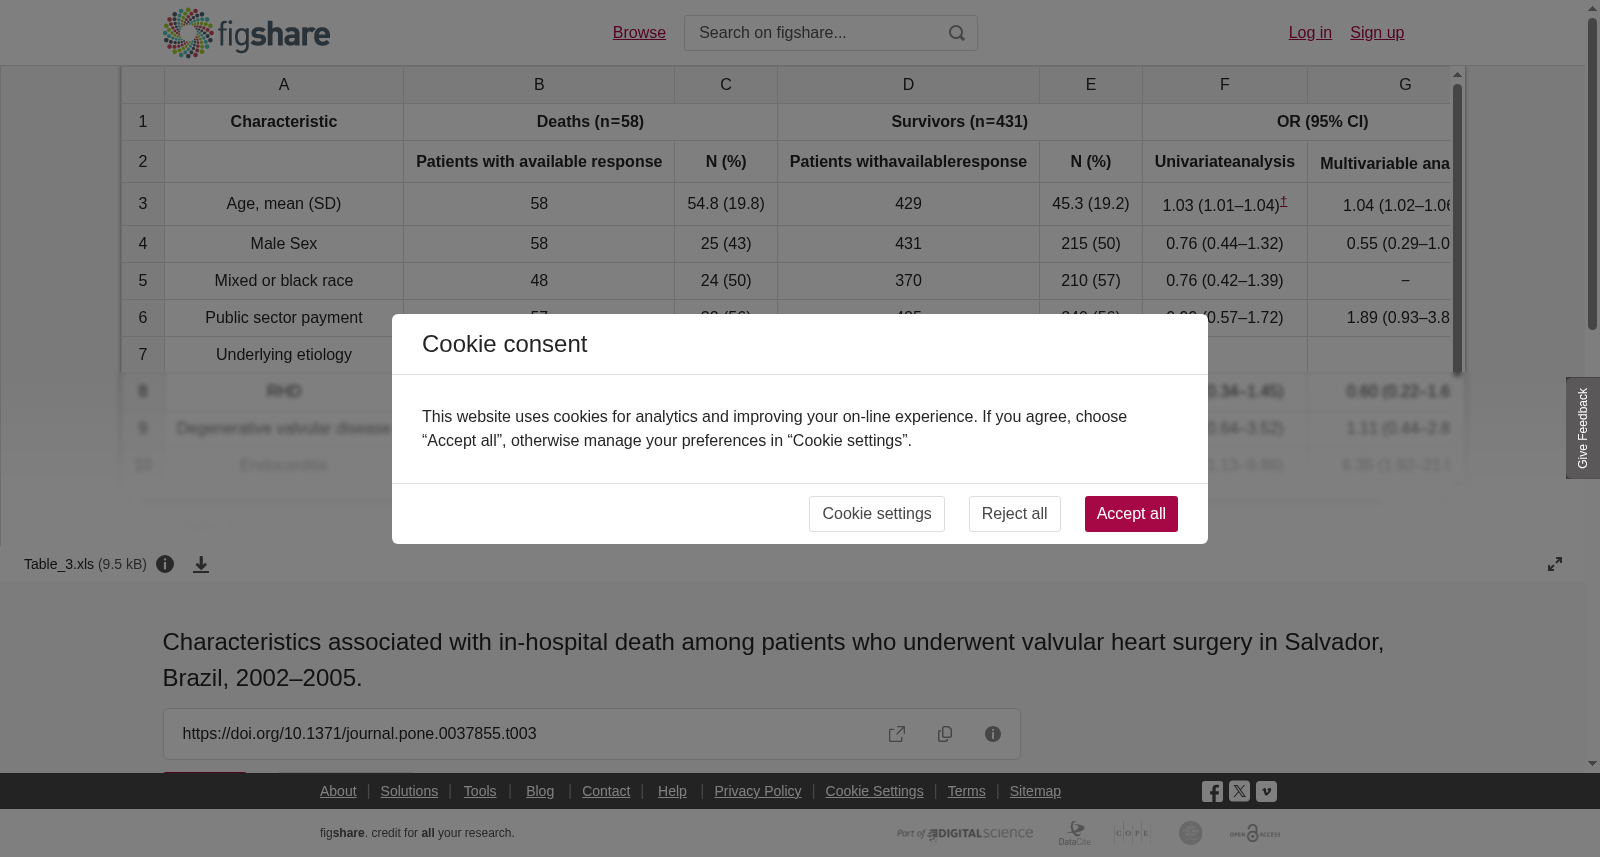
Task: Open the Tools footer link
Action: 480,791
